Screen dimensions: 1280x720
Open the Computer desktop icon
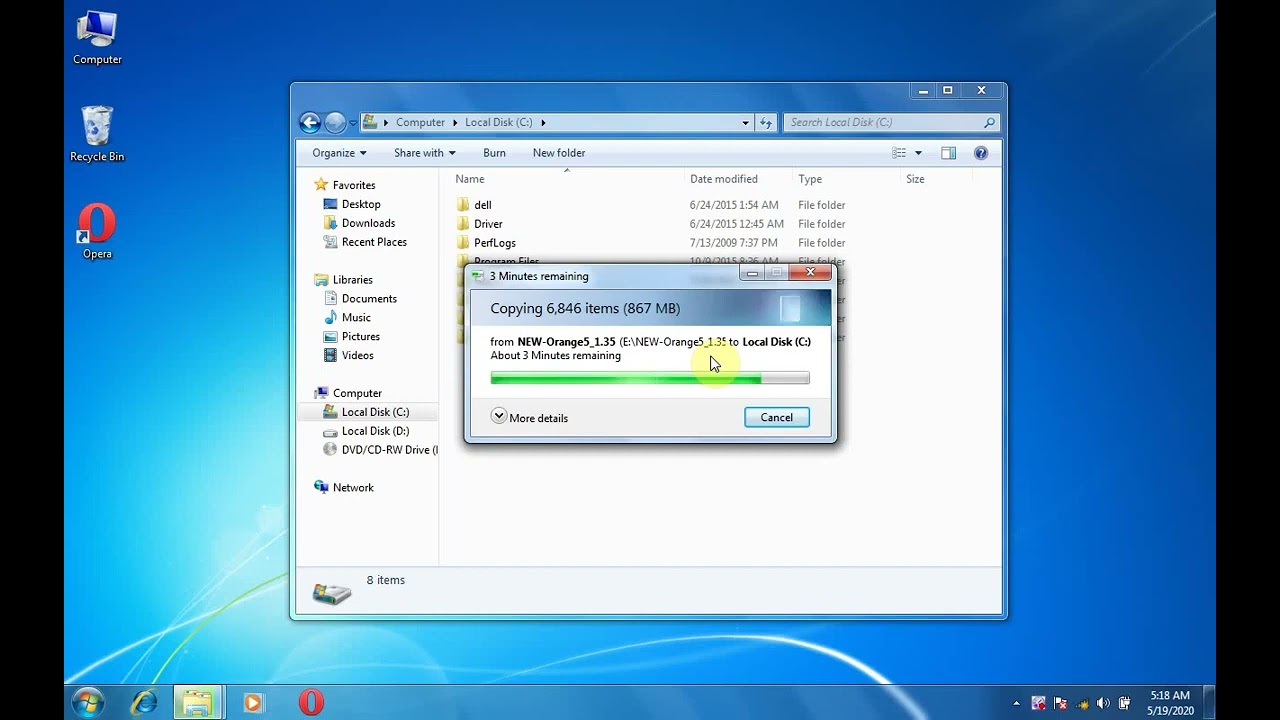point(97,38)
